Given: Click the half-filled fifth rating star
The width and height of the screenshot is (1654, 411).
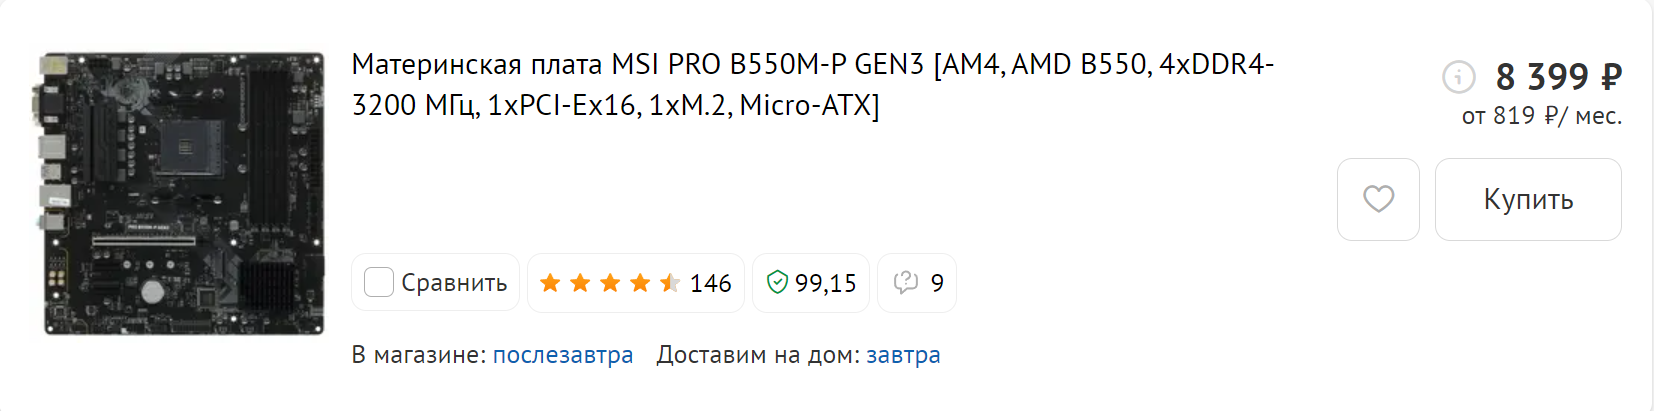Looking at the screenshot, I should 670,283.
